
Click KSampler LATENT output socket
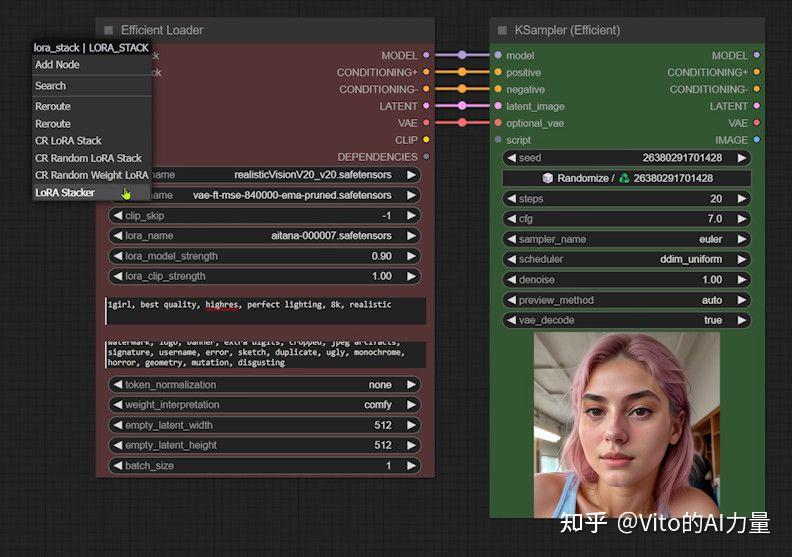(757, 106)
